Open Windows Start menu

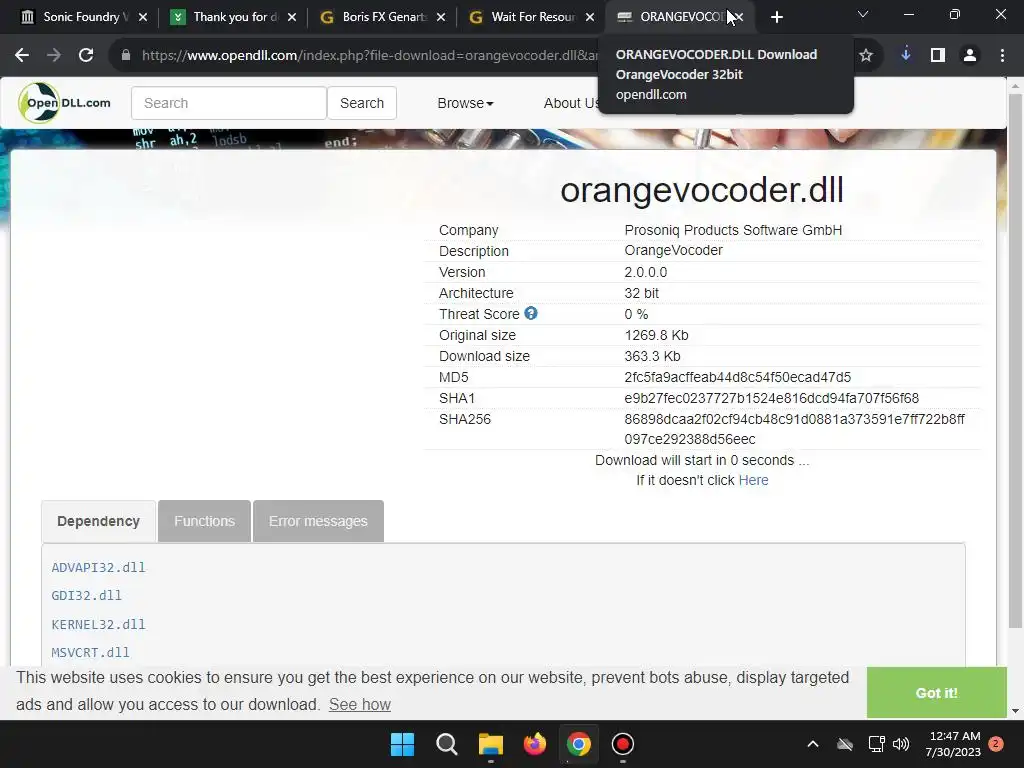(402, 744)
